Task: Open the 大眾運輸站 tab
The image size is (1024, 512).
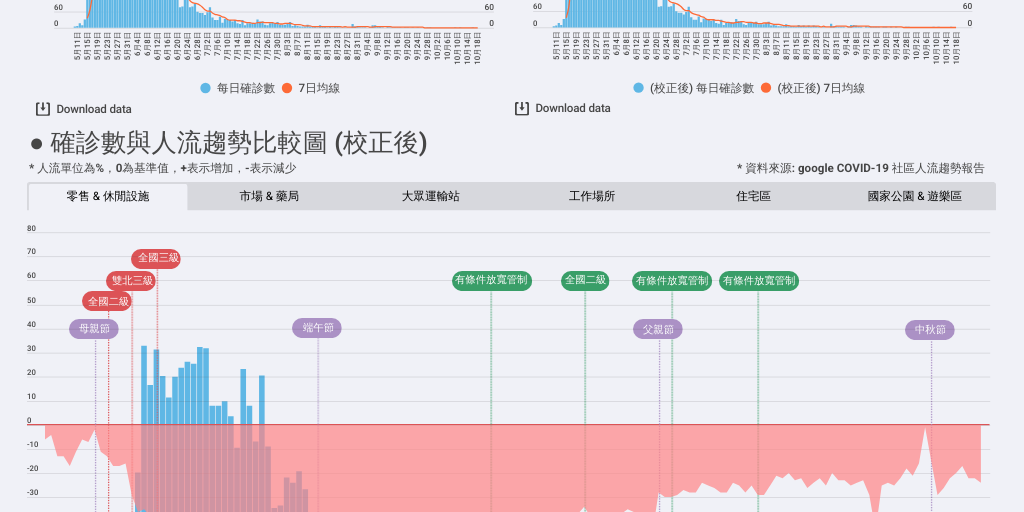Action: tap(430, 197)
